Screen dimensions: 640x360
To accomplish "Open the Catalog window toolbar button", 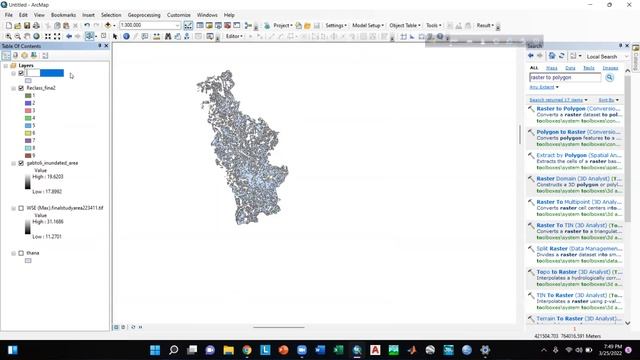I will (x=209, y=25).
